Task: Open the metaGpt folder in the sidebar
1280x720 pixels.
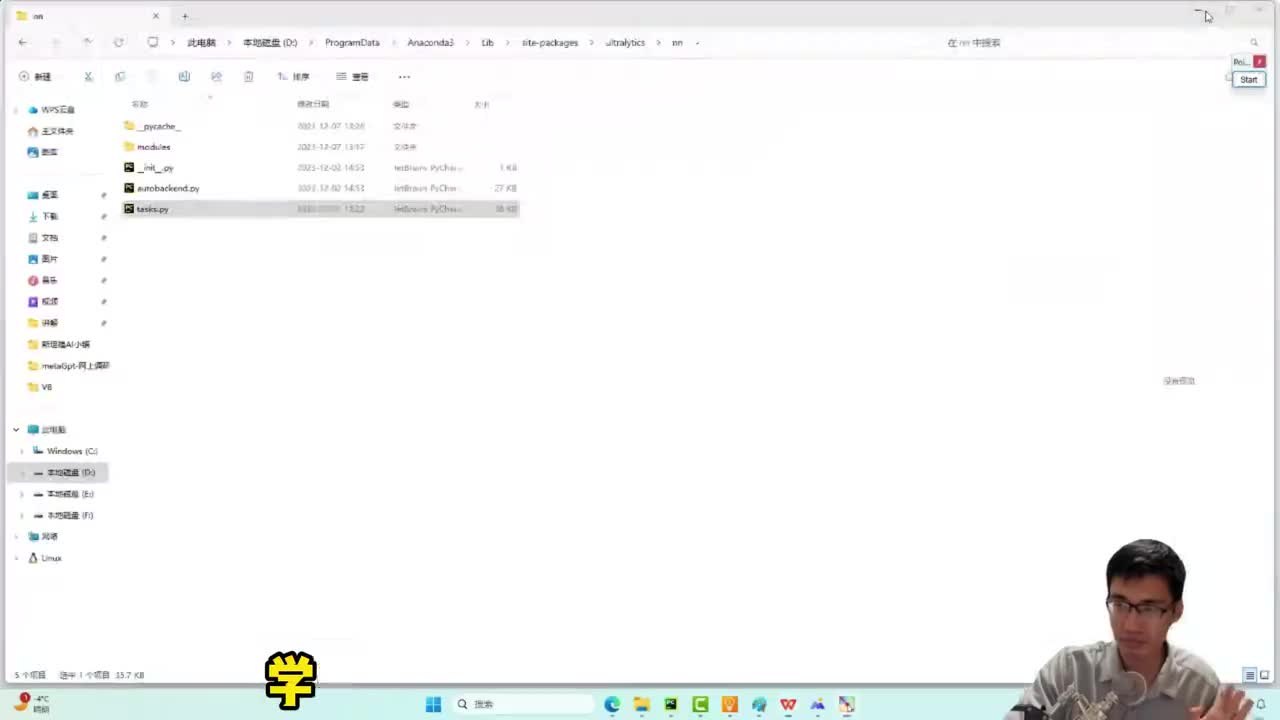Action: [68, 366]
